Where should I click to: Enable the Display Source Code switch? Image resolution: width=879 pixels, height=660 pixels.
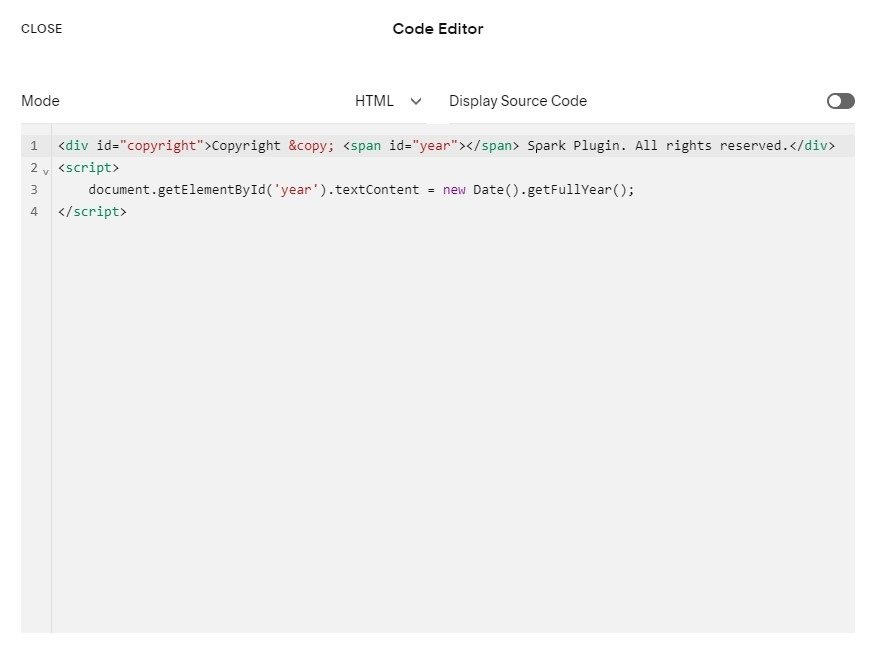click(x=840, y=101)
